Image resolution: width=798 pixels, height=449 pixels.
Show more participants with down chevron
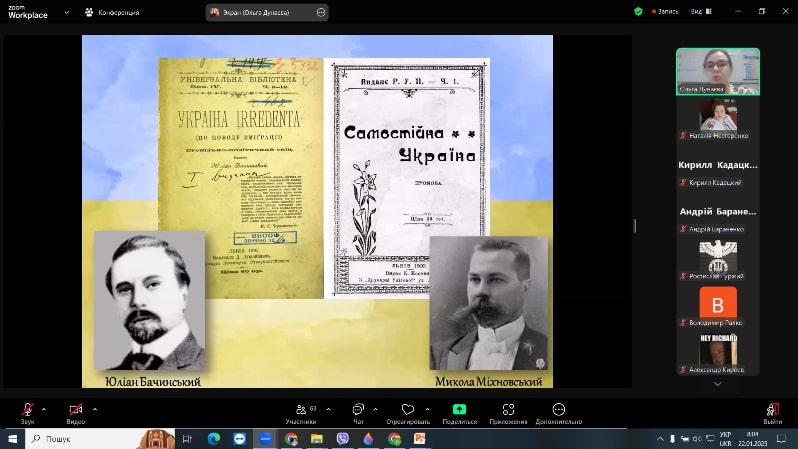point(718,384)
